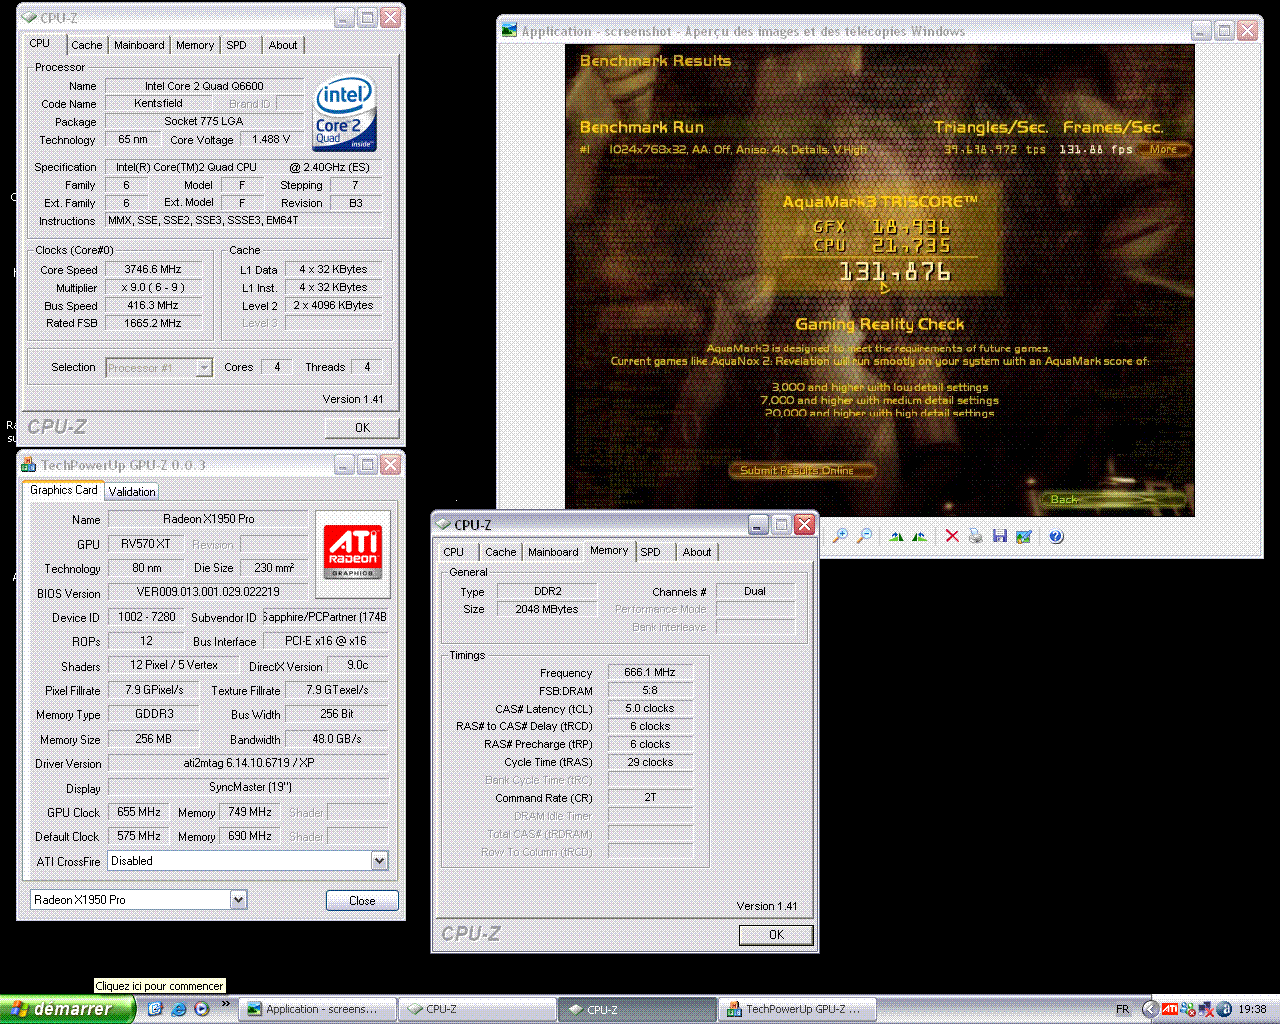Click the Driver Version field in GPU-Z
The width and height of the screenshot is (1280, 1024).
click(248, 763)
